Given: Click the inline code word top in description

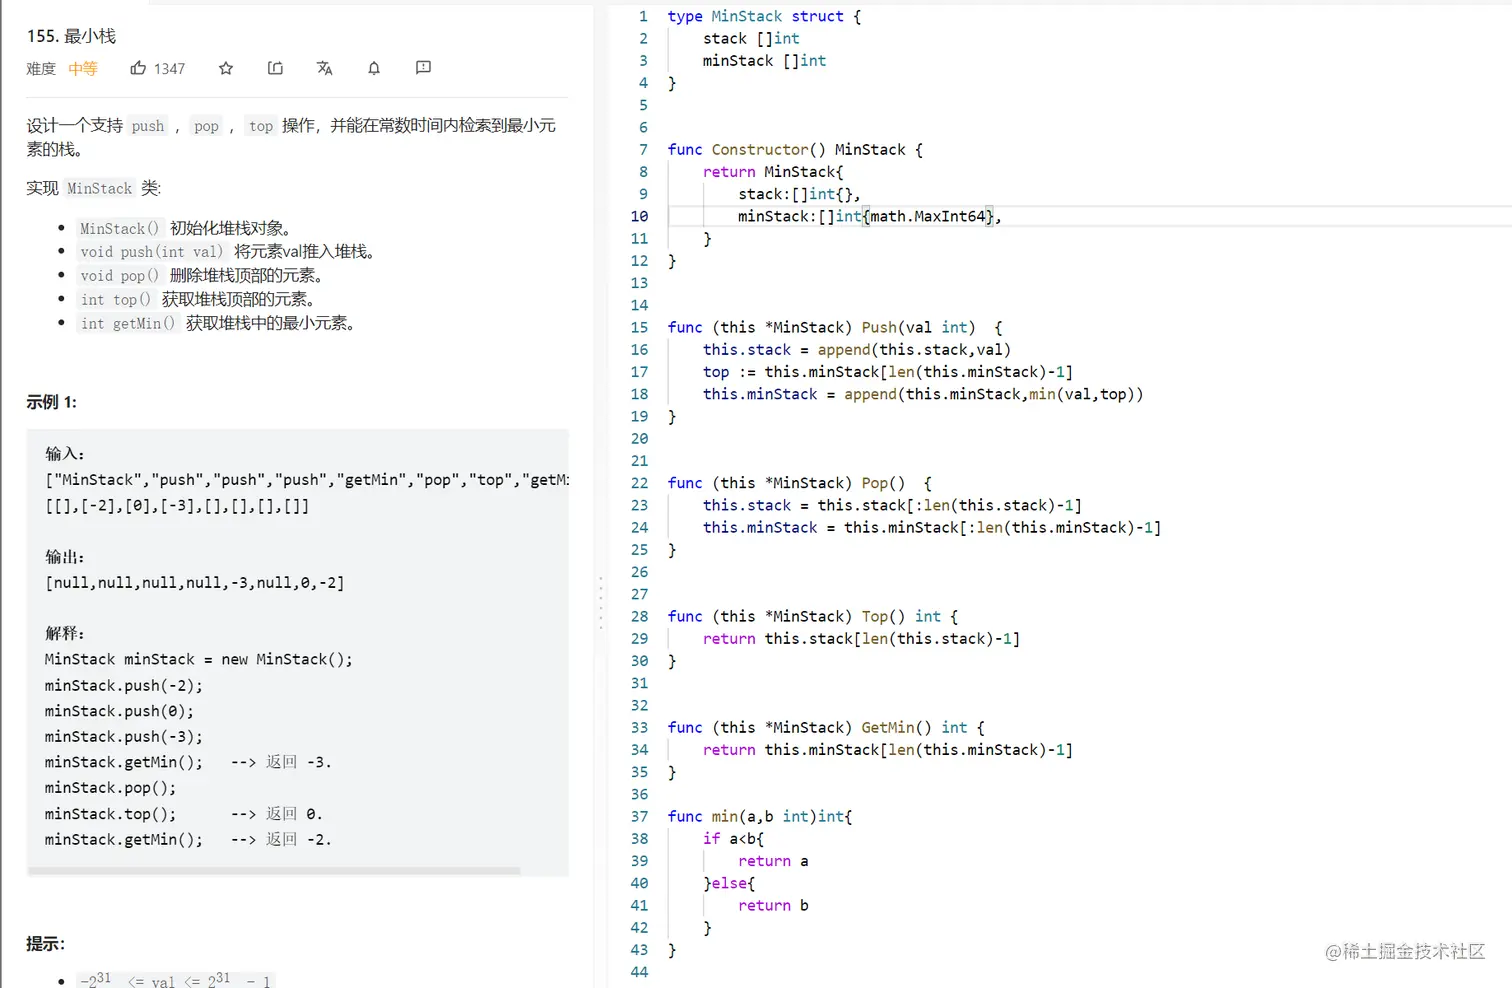Looking at the screenshot, I should [x=261, y=126].
